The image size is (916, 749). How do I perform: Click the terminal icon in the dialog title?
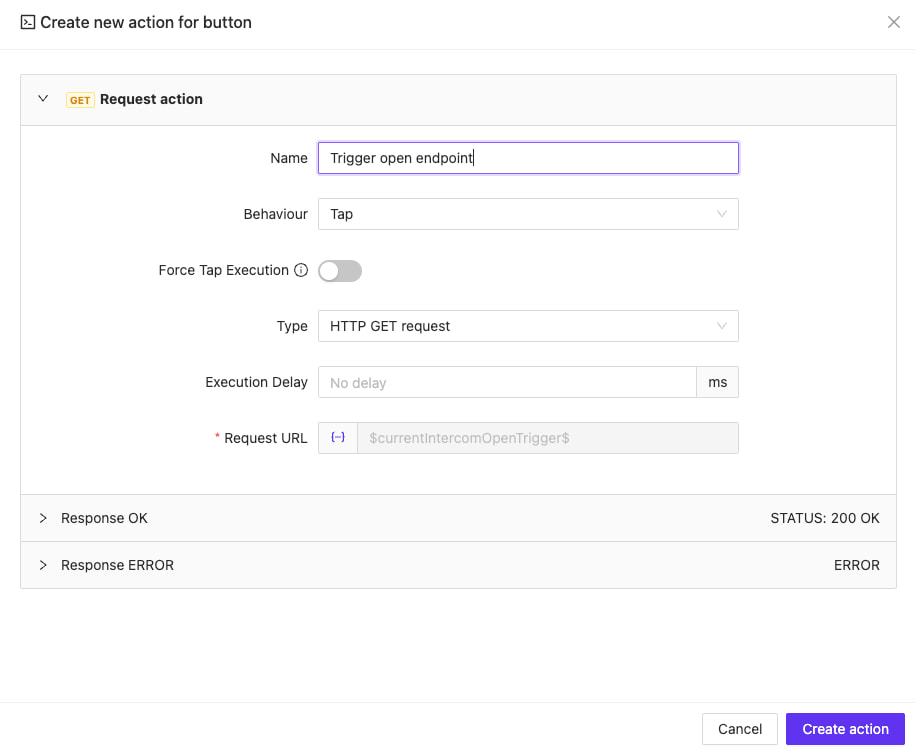coord(24,21)
